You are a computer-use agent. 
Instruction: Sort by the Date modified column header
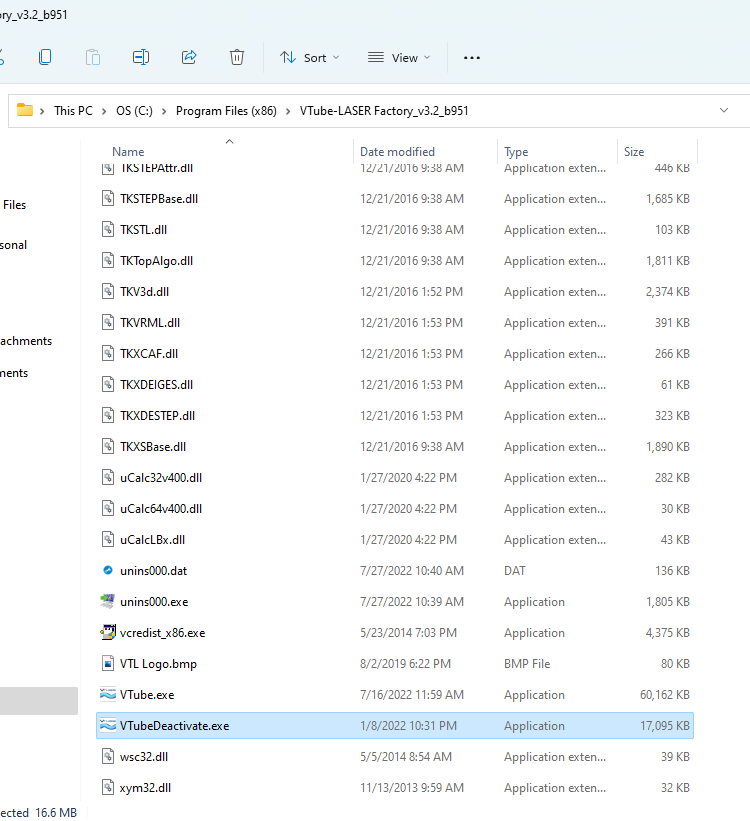[397, 152]
